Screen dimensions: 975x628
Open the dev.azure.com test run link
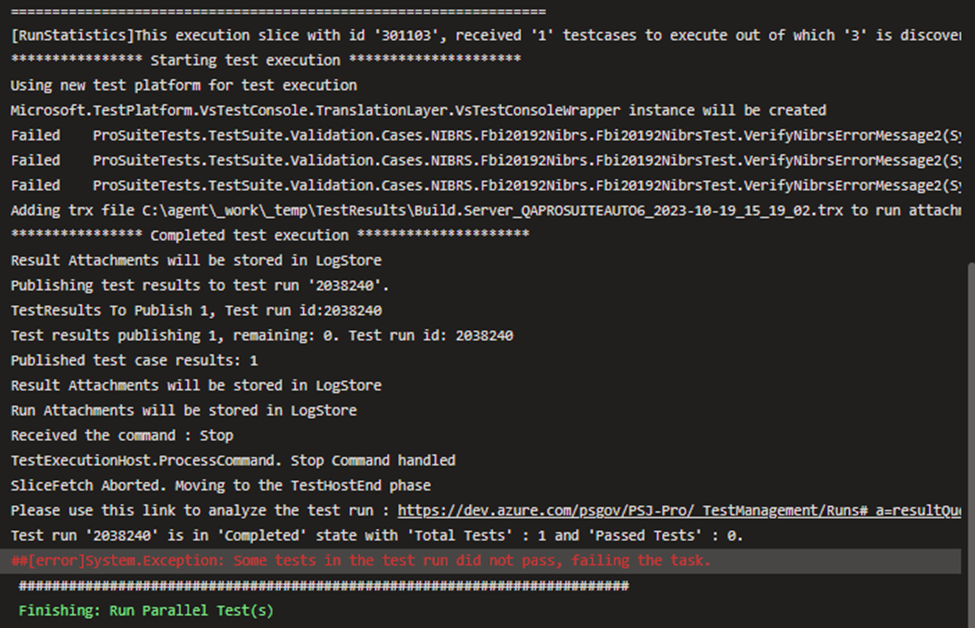tap(679, 510)
